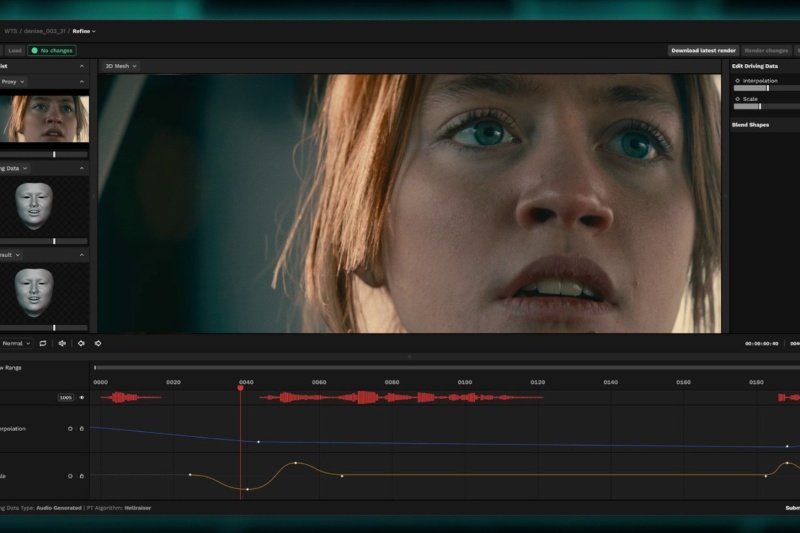
Task: Toggle the circle on Interpolation track
Action: 70,428
